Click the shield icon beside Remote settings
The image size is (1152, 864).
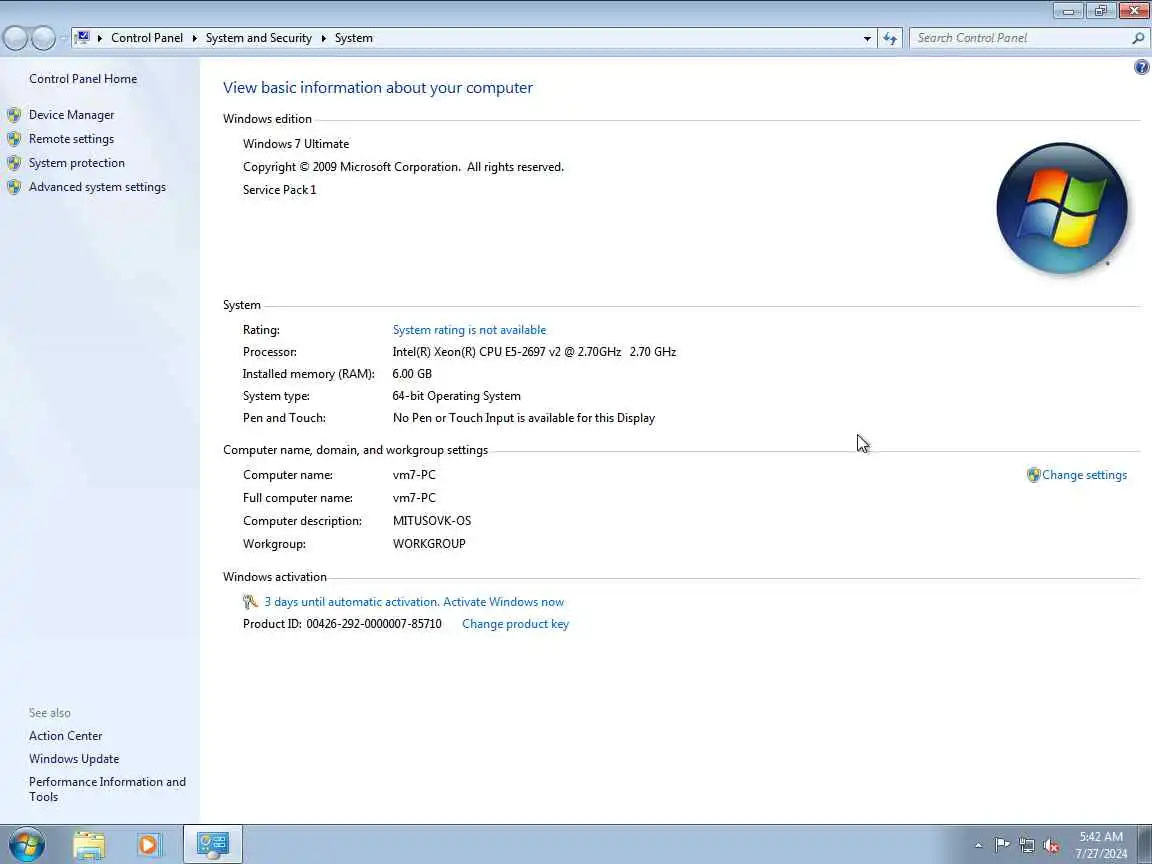tap(14, 139)
